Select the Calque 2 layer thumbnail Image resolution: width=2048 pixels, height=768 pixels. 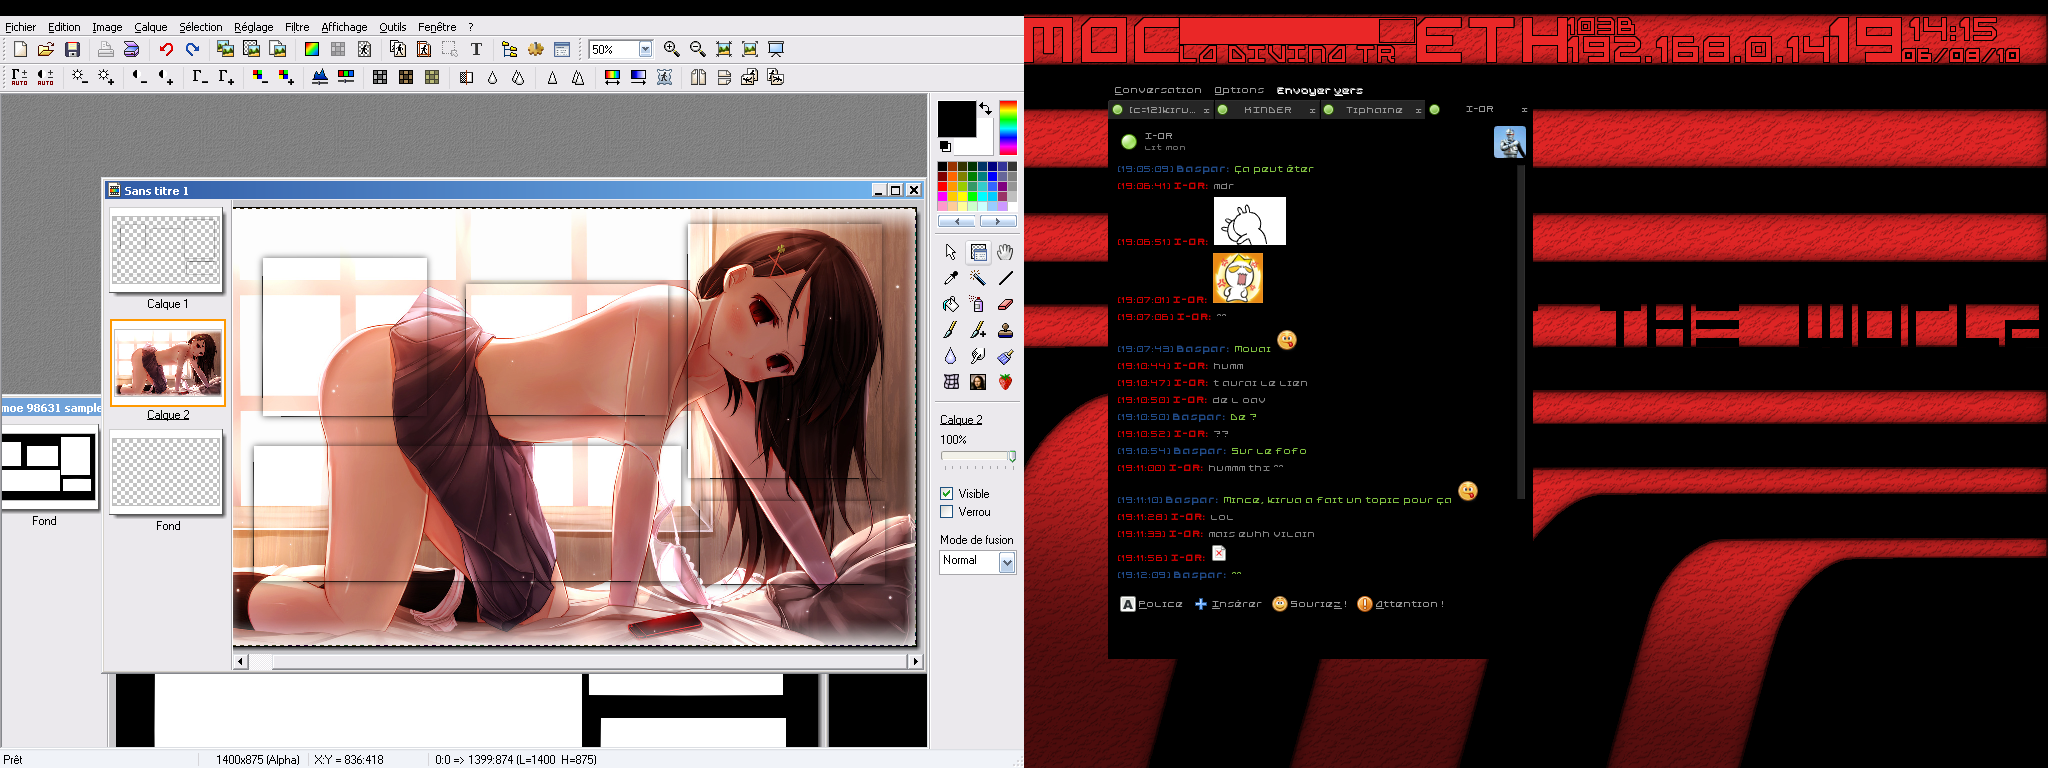click(168, 362)
